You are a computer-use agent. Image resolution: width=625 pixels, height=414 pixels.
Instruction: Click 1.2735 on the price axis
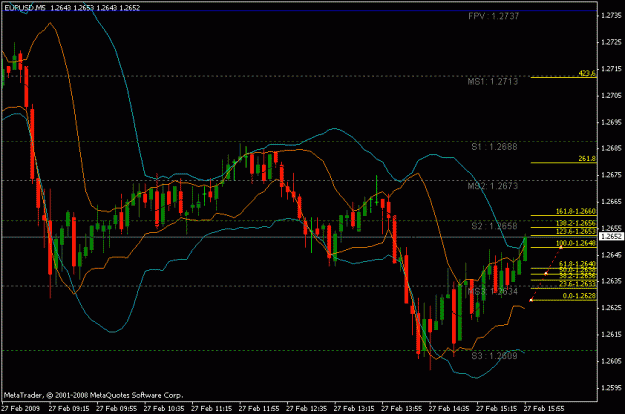611,16
